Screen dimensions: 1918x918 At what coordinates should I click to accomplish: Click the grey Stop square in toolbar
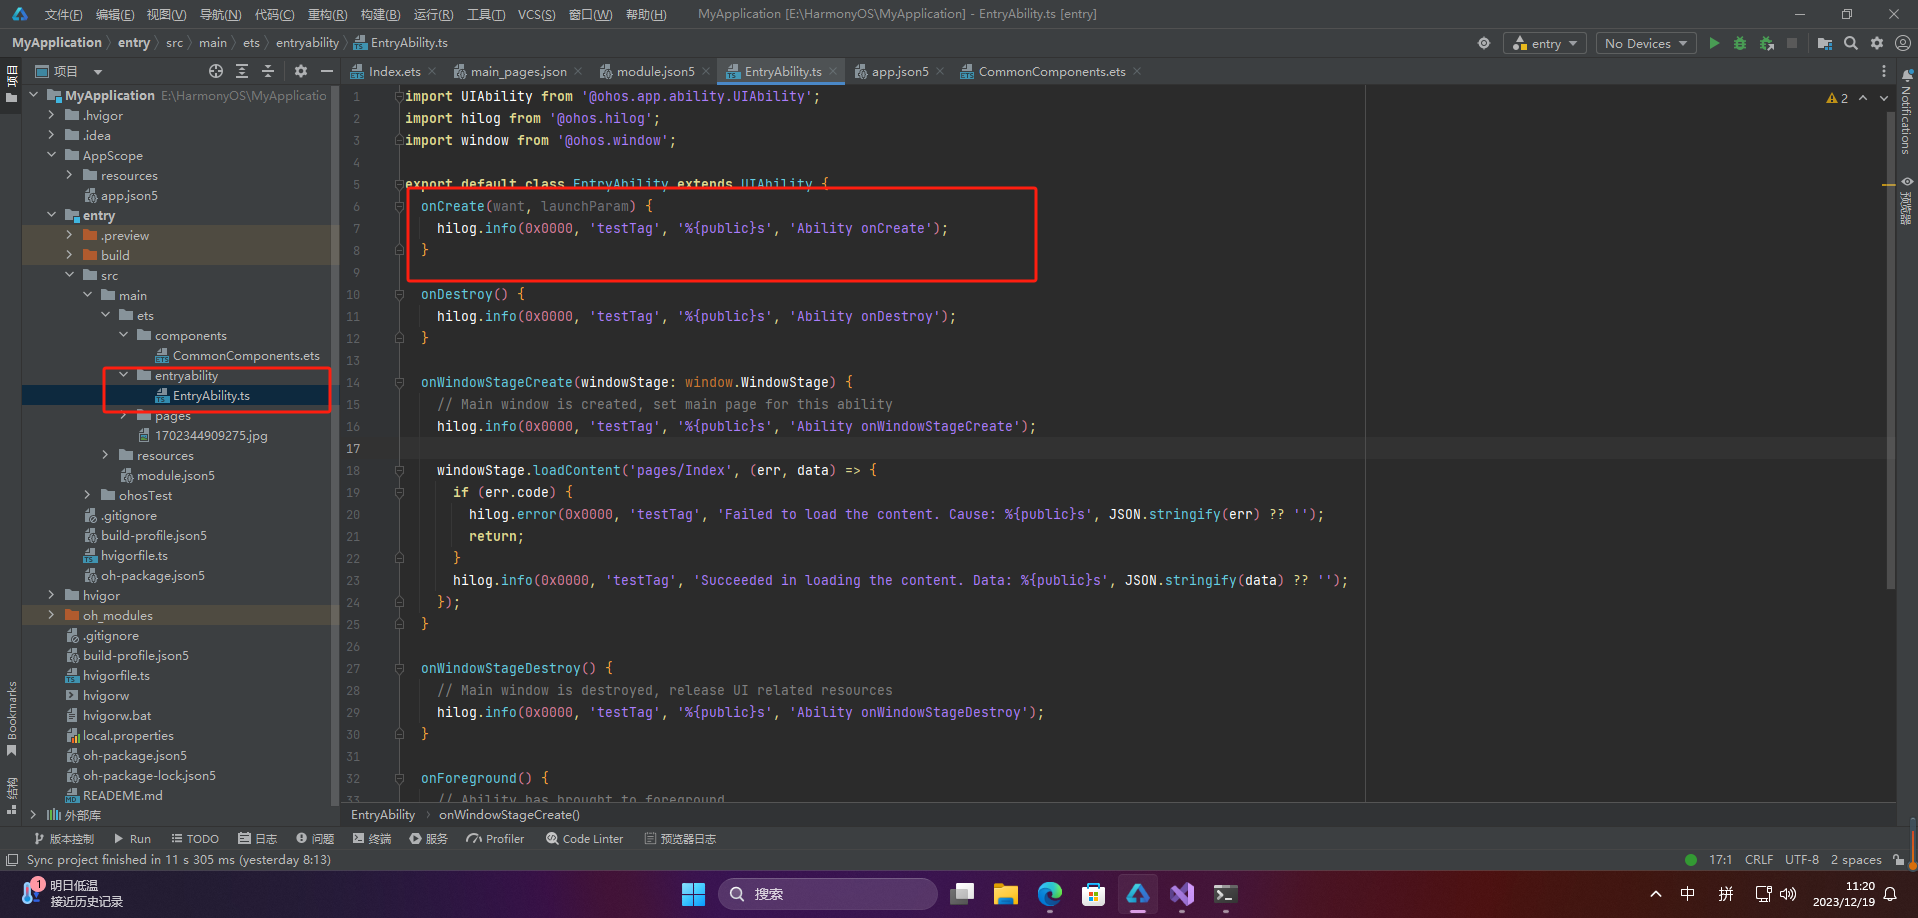click(x=1792, y=43)
